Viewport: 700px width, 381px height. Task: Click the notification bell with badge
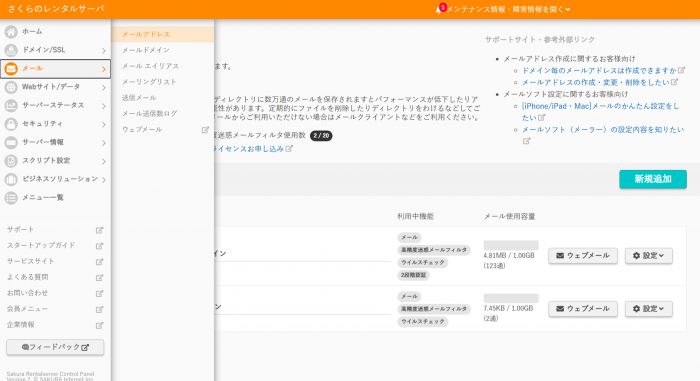pos(440,9)
